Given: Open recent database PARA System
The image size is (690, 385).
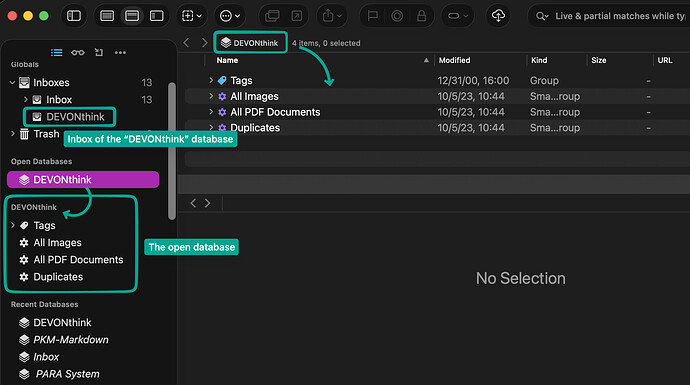Looking at the screenshot, I should [67, 374].
